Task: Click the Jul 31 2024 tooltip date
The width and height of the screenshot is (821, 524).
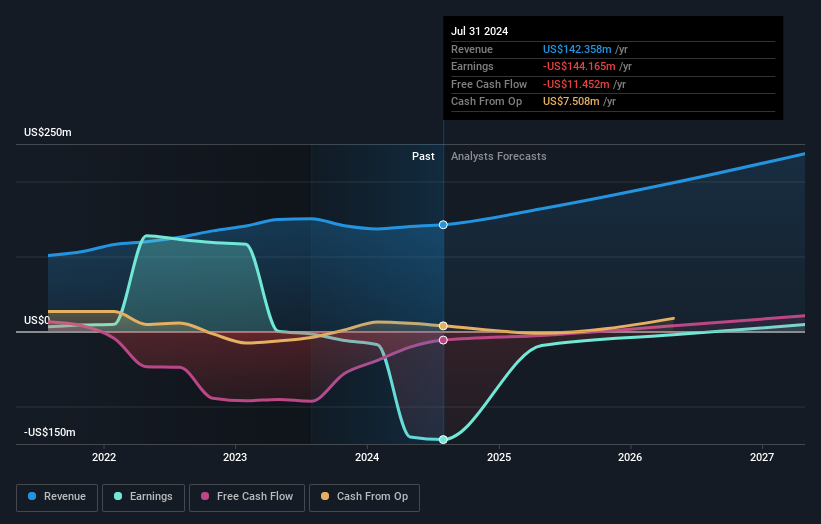Action: [x=480, y=31]
